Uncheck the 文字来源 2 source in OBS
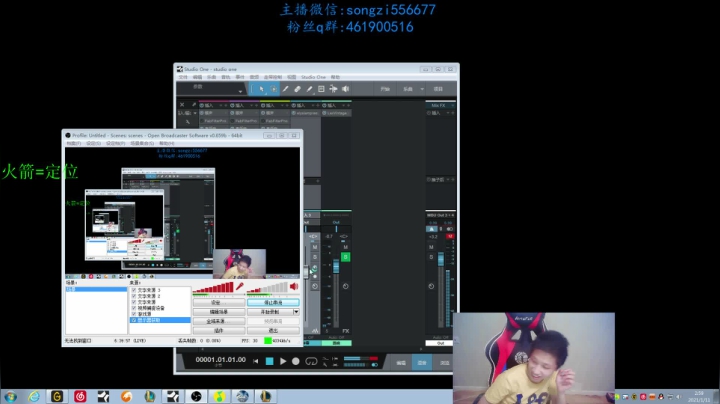 [x=134, y=296]
